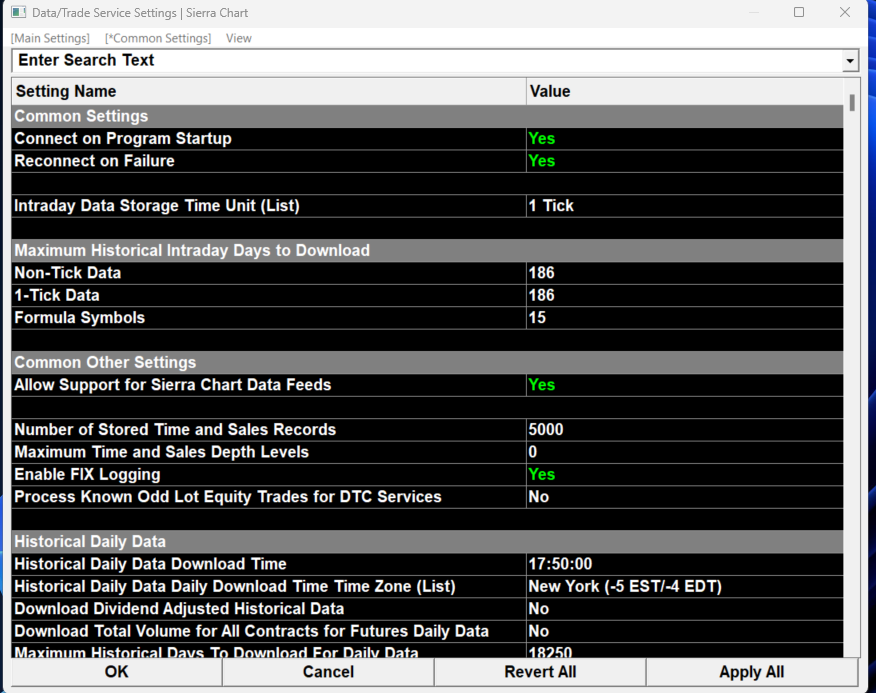Image resolution: width=876 pixels, height=693 pixels.
Task: Close the Data/Trade Service Settings window
Action: pyautogui.click(x=845, y=12)
